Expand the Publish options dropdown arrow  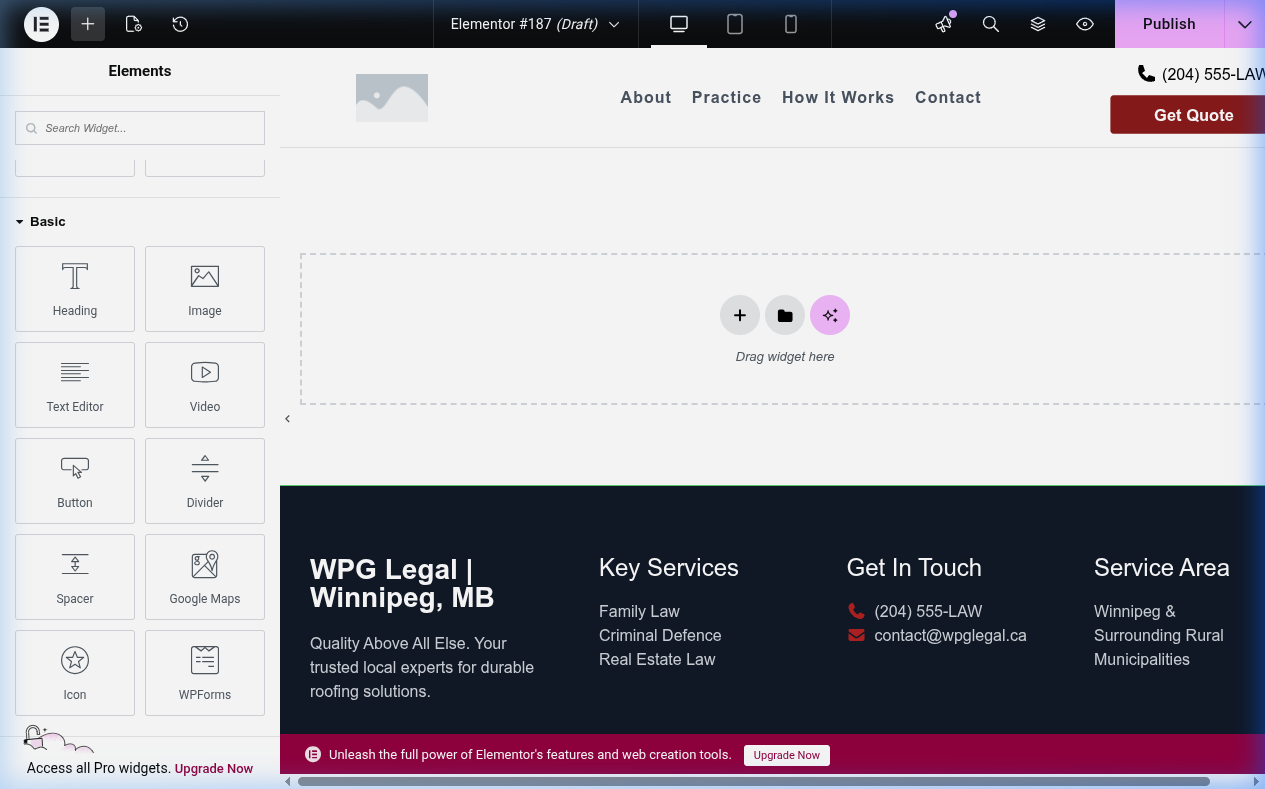1245,24
